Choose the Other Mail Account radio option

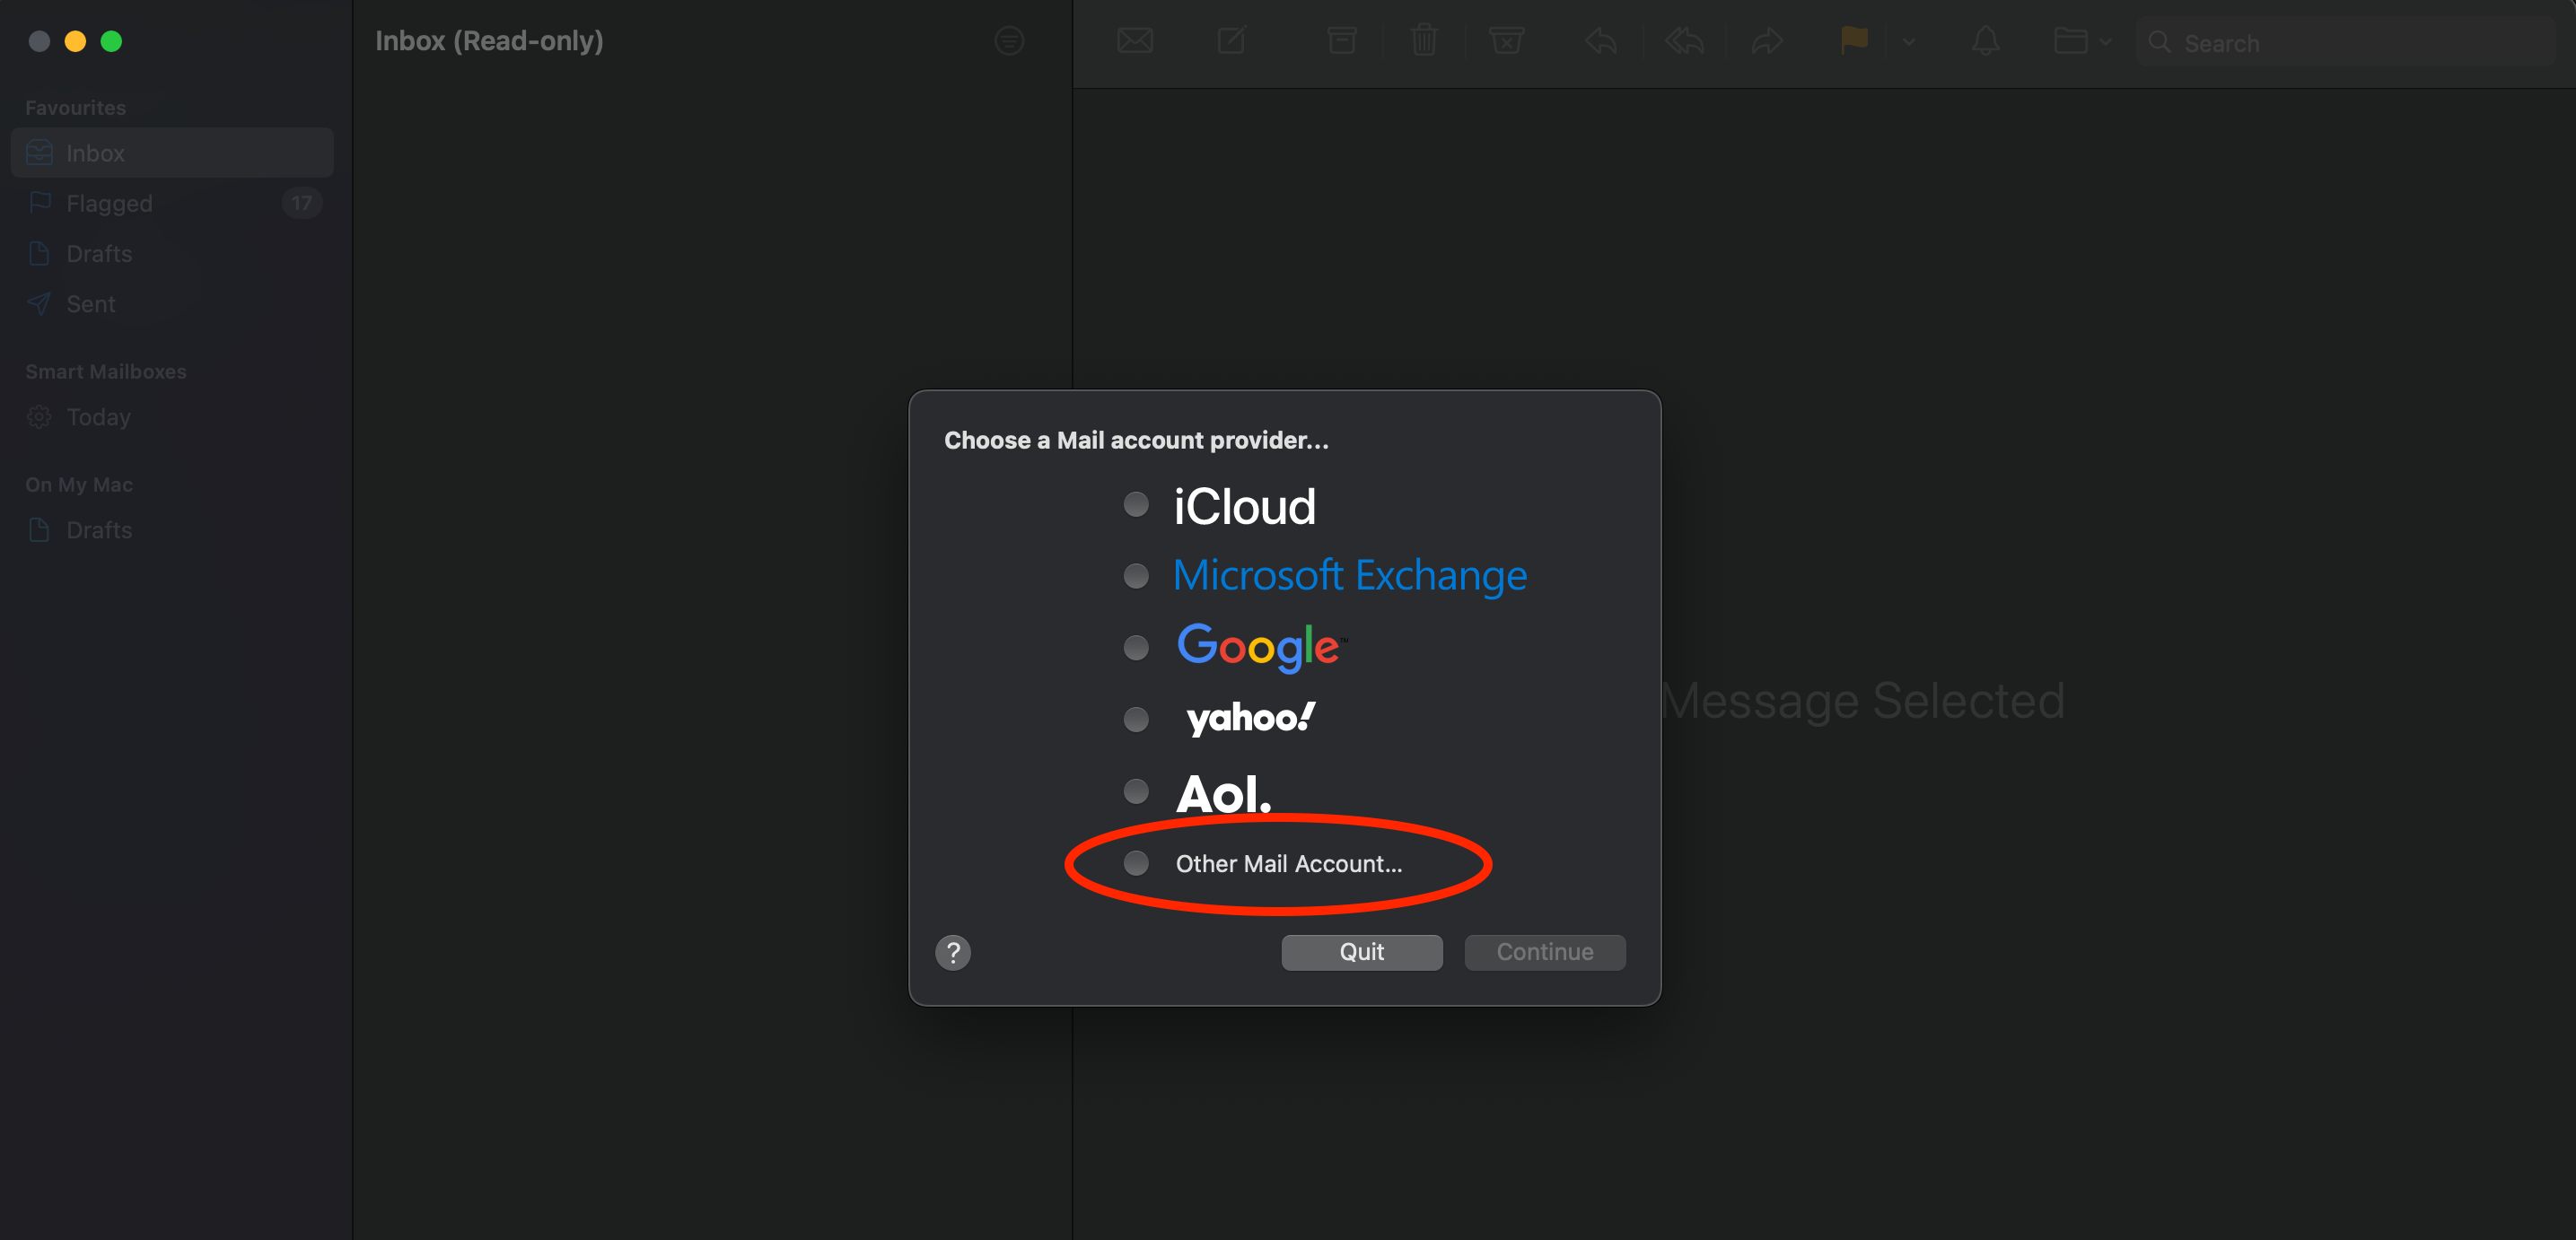pyautogui.click(x=1136, y=863)
